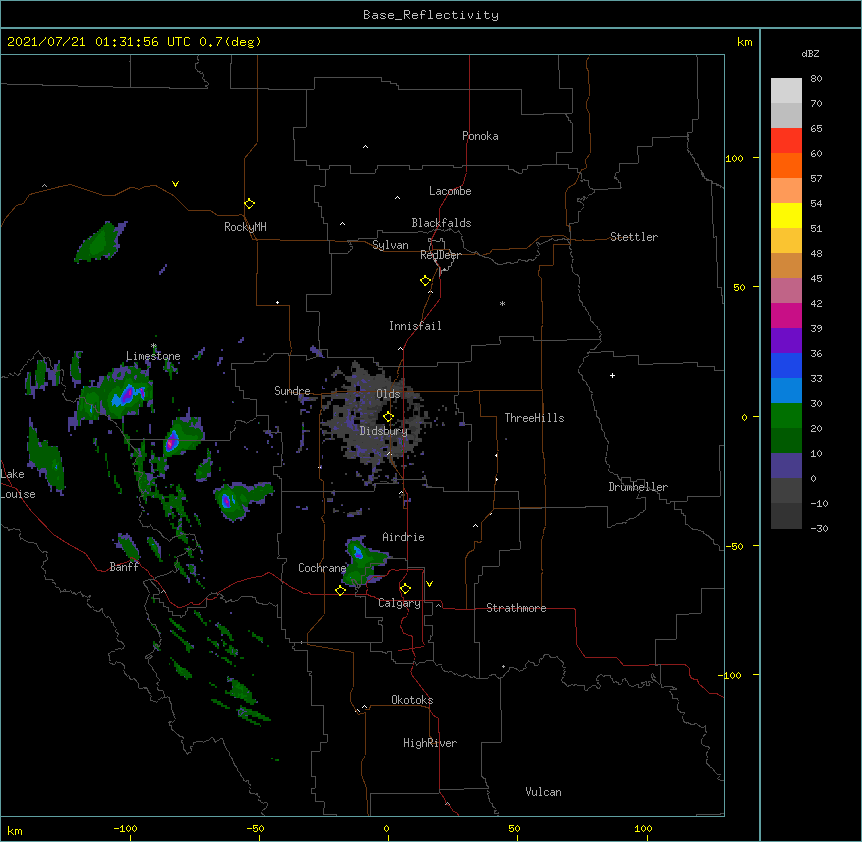Click the yellow diamond marker above Calgary
Image resolution: width=862 pixels, height=842 pixels.
pyautogui.click(x=405, y=589)
